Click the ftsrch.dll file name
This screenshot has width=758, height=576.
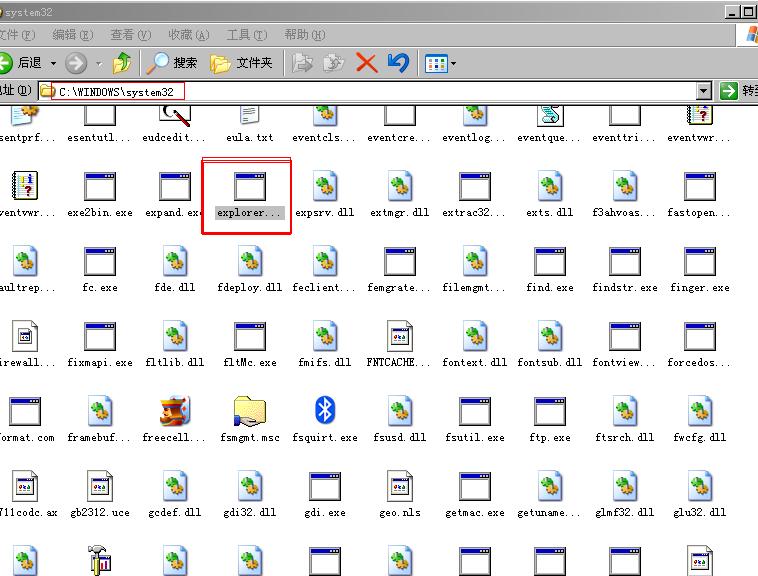pos(625,437)
